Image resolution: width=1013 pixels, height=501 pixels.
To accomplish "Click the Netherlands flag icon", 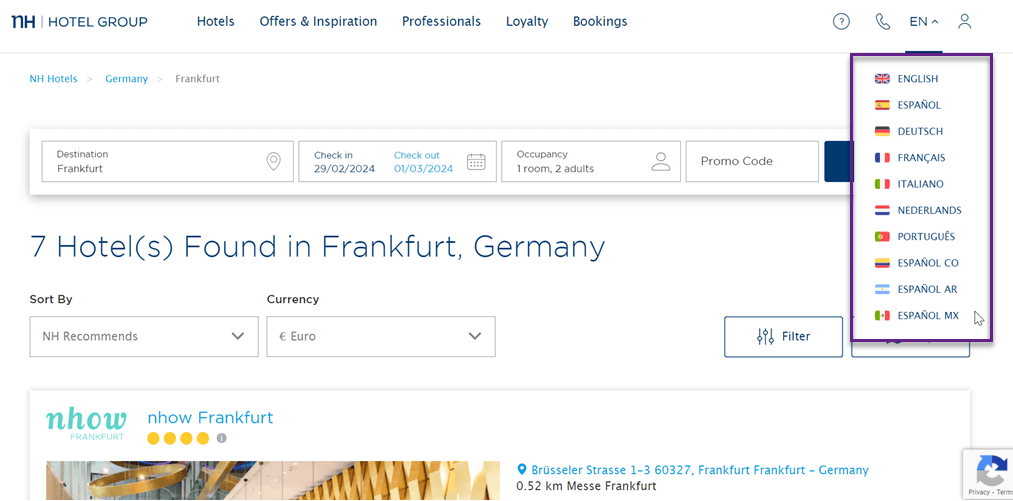I will pos(882,210).
